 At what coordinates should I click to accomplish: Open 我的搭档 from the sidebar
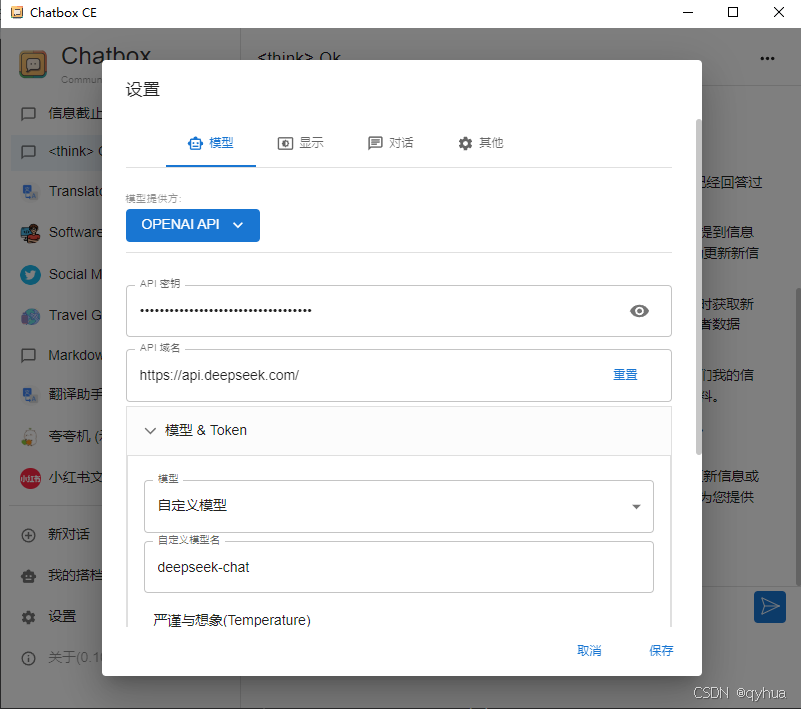[x=28, y=576]
